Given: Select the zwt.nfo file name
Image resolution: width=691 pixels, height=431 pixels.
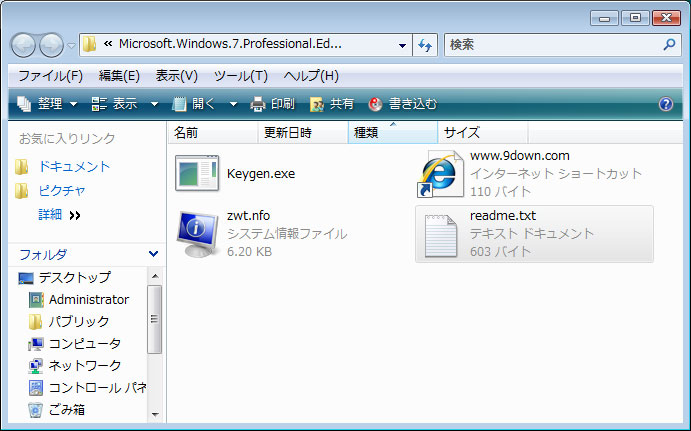Looking at the screenshot, I should pos(248,216).
